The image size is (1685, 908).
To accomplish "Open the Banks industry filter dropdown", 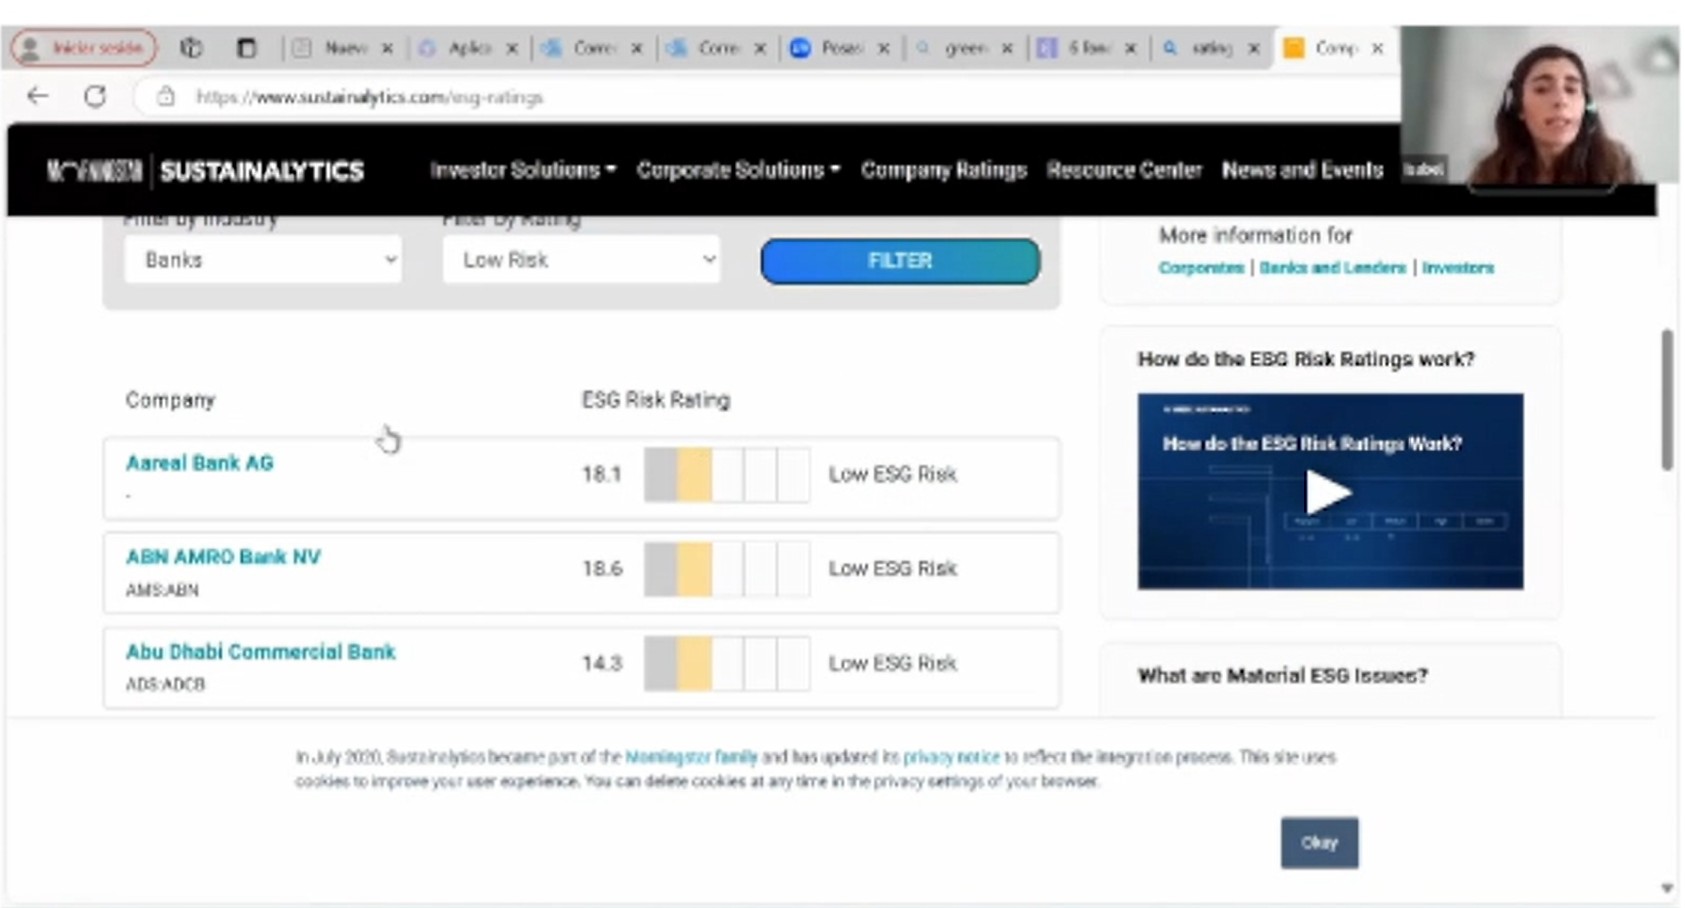I will tap(263, 260).
